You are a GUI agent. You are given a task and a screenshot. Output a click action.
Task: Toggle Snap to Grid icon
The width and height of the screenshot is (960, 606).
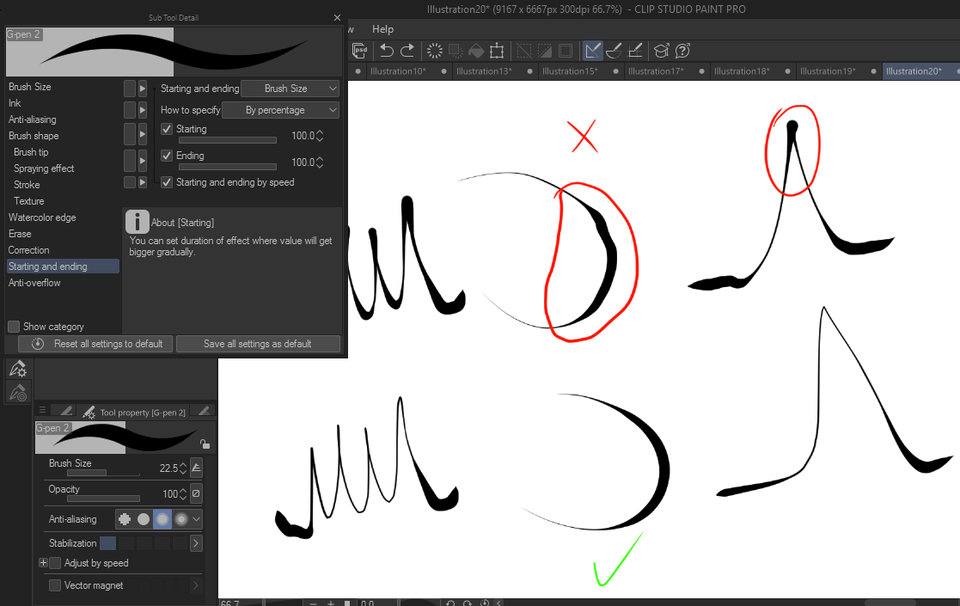point(636,50)
